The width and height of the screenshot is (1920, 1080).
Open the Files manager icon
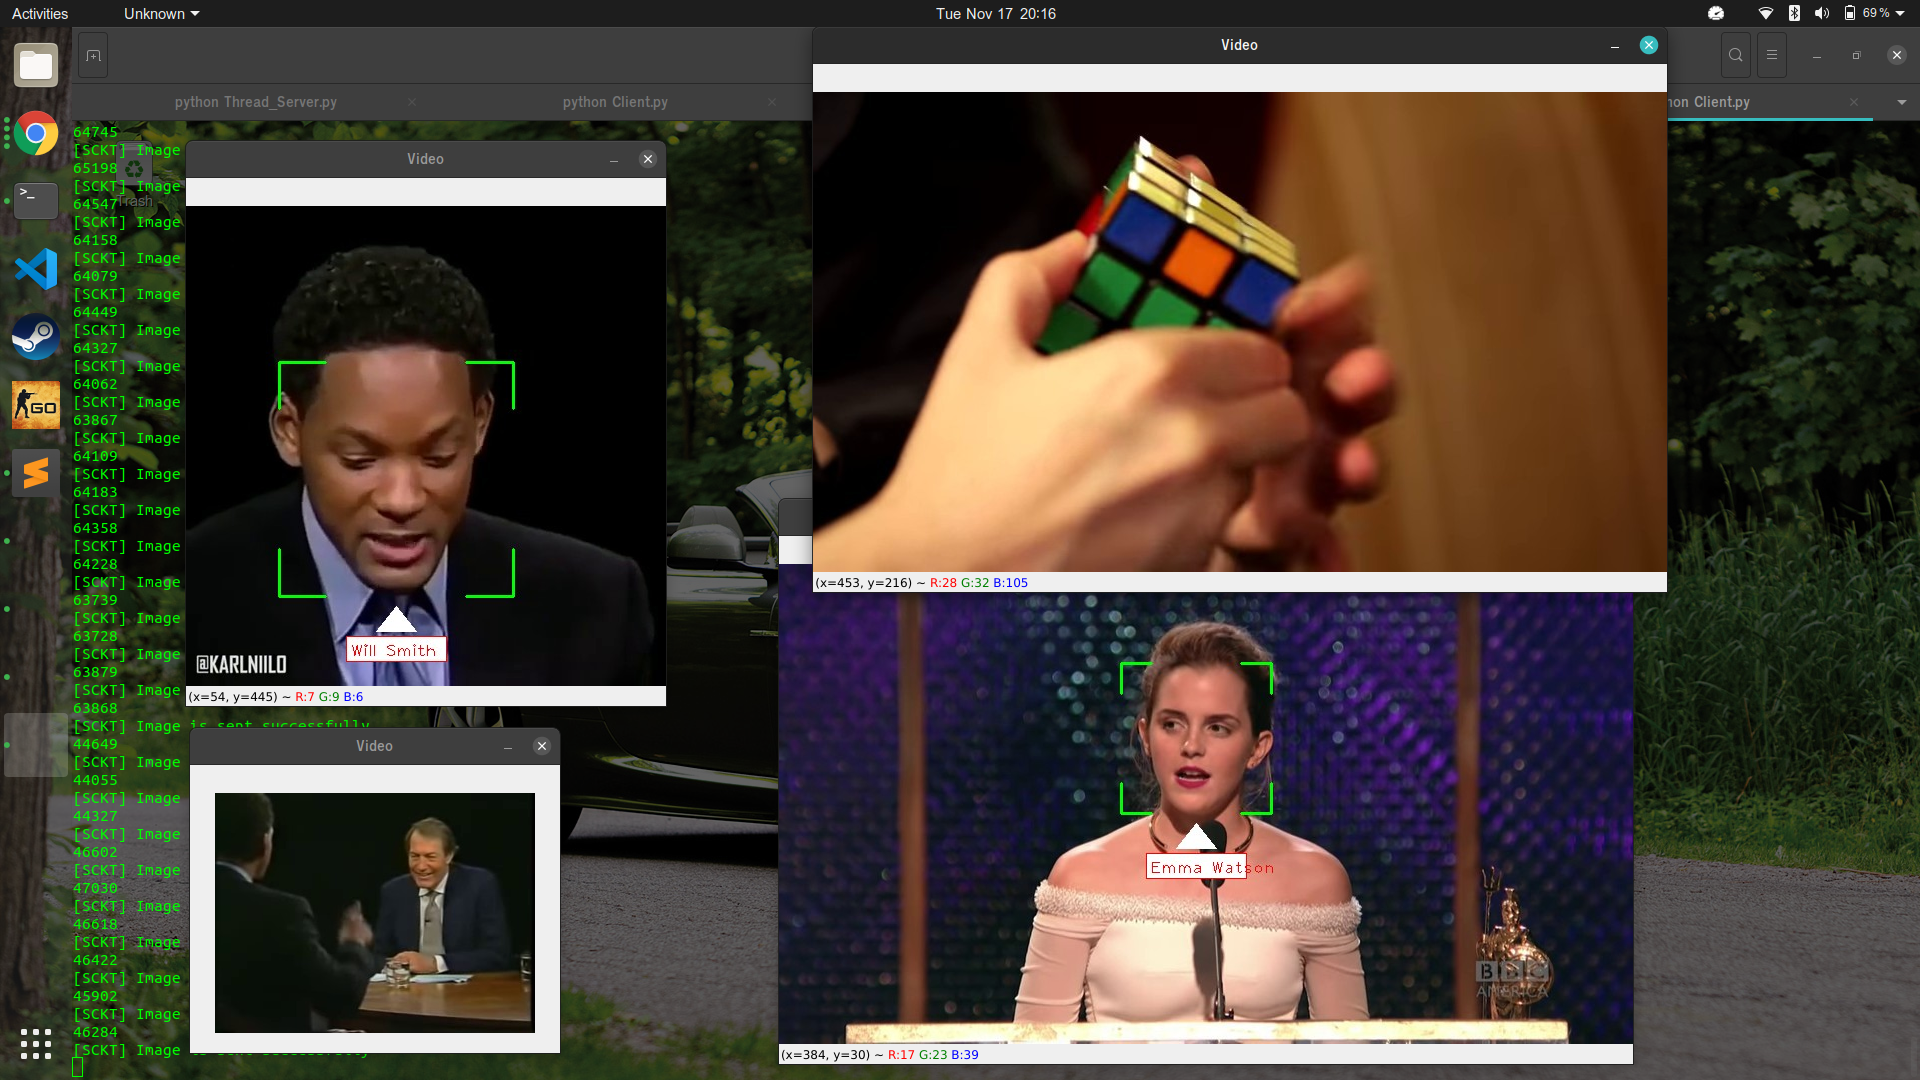coord(36,65)
